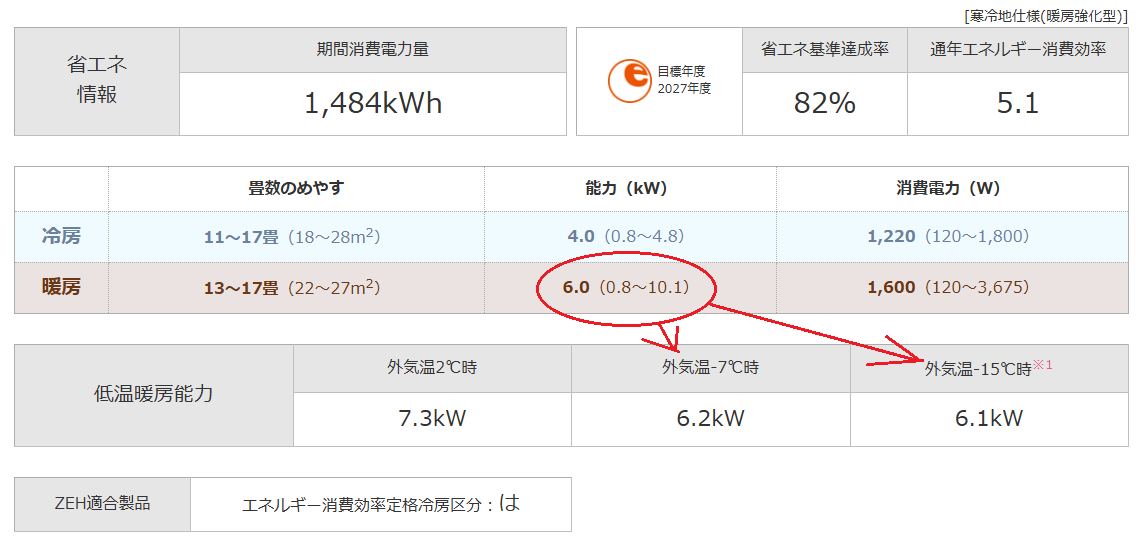Click the 省エネ基準達成率 header
Viewport: 1136px width, 551px height.
[x=824, y=50]
